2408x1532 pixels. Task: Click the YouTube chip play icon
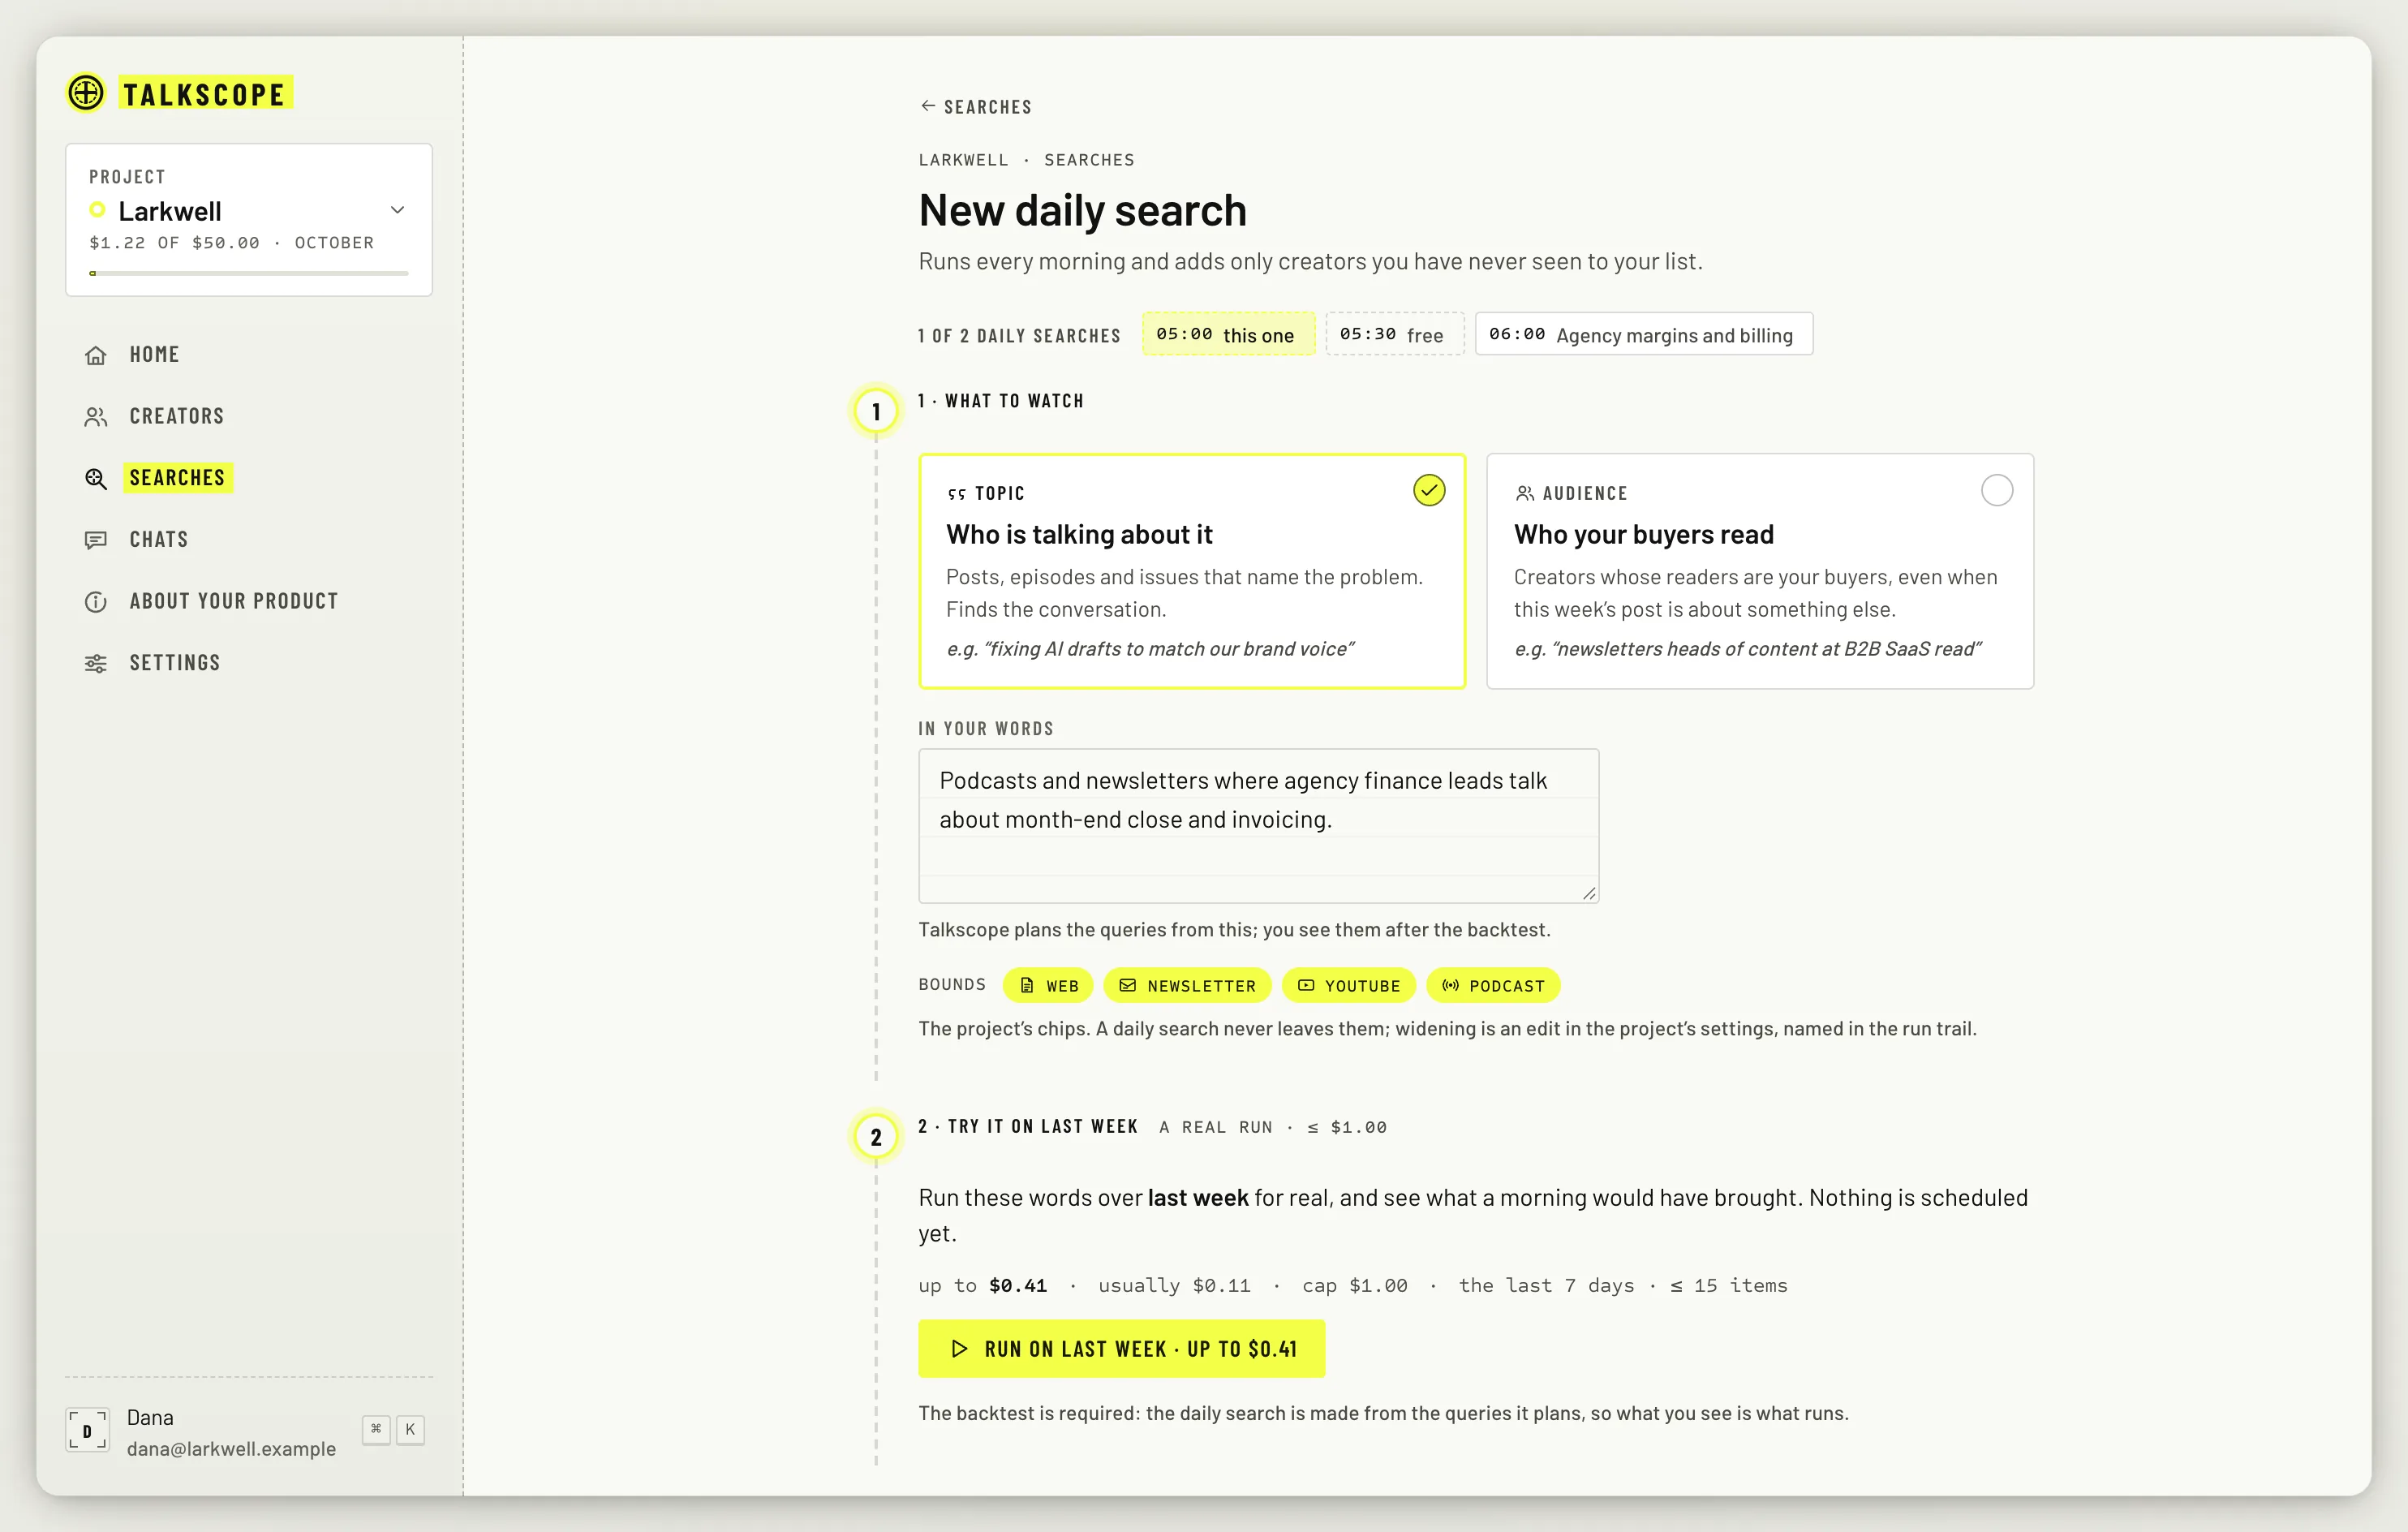point(1306,986)
